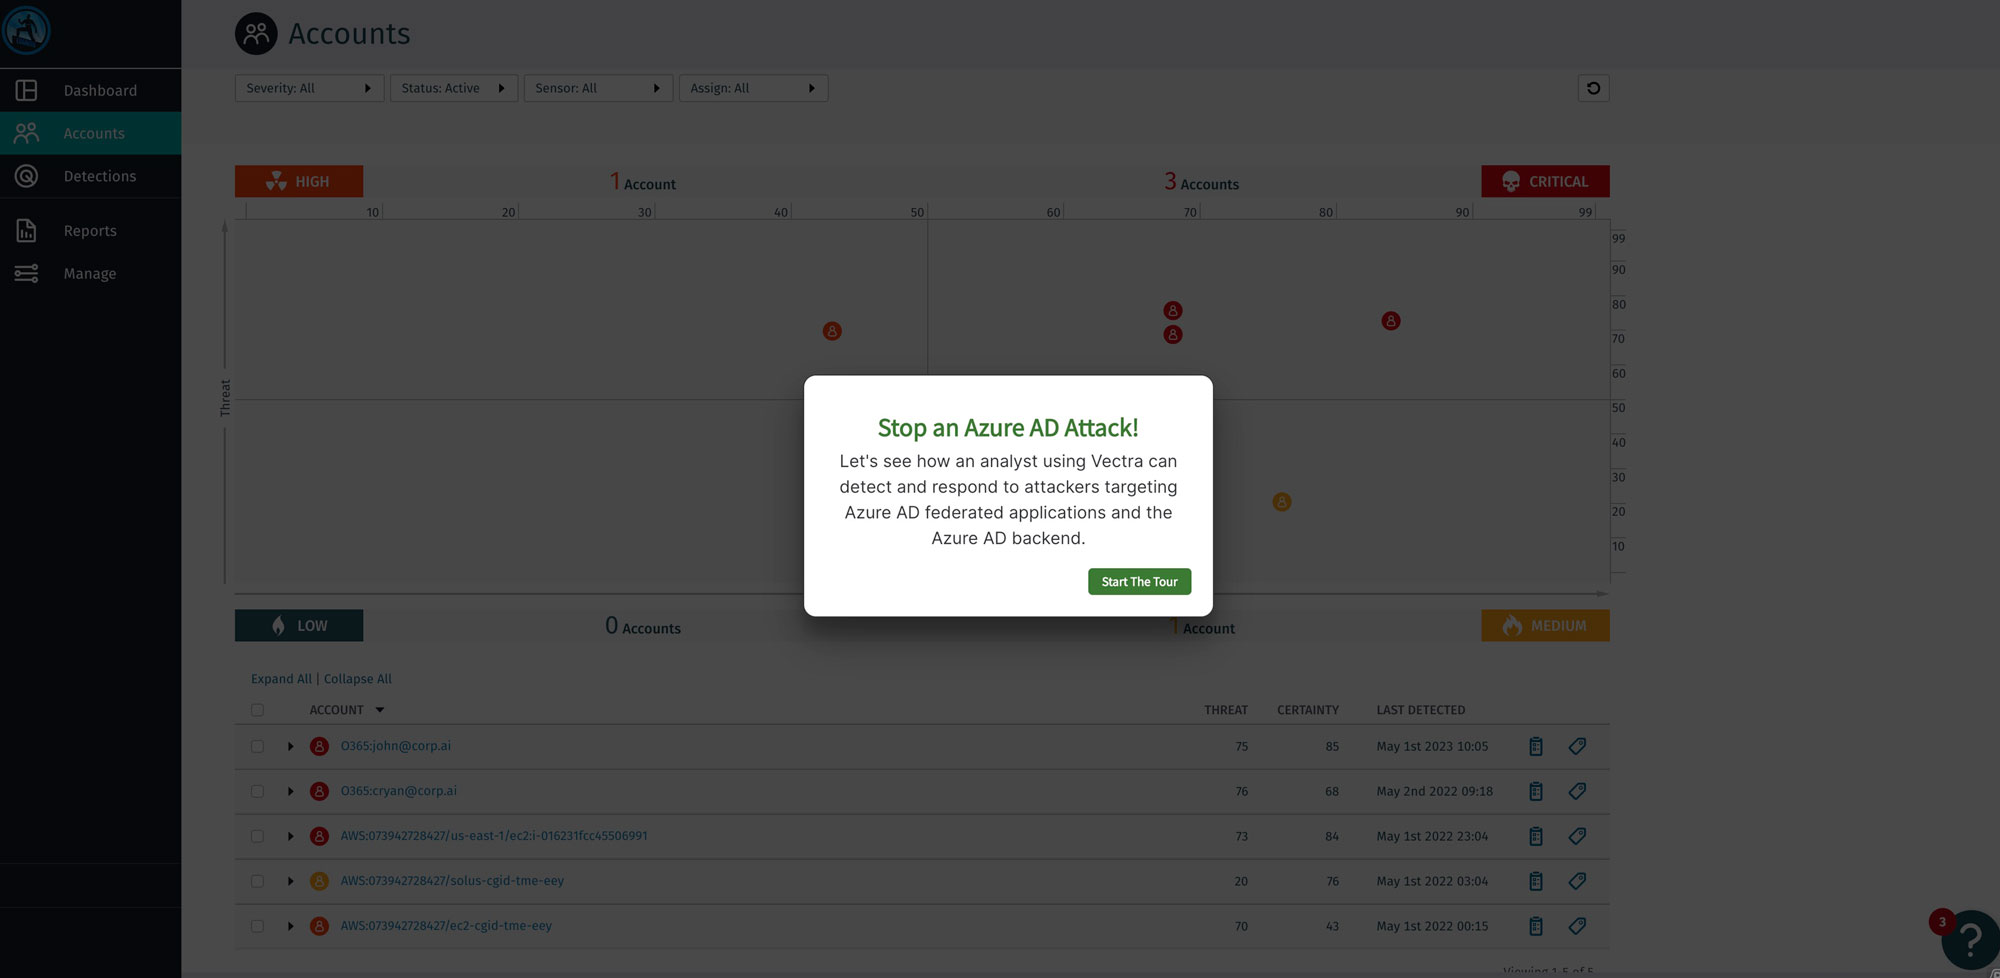
Task: Sort by the THREAT column header
Action: pos(1226,710)
